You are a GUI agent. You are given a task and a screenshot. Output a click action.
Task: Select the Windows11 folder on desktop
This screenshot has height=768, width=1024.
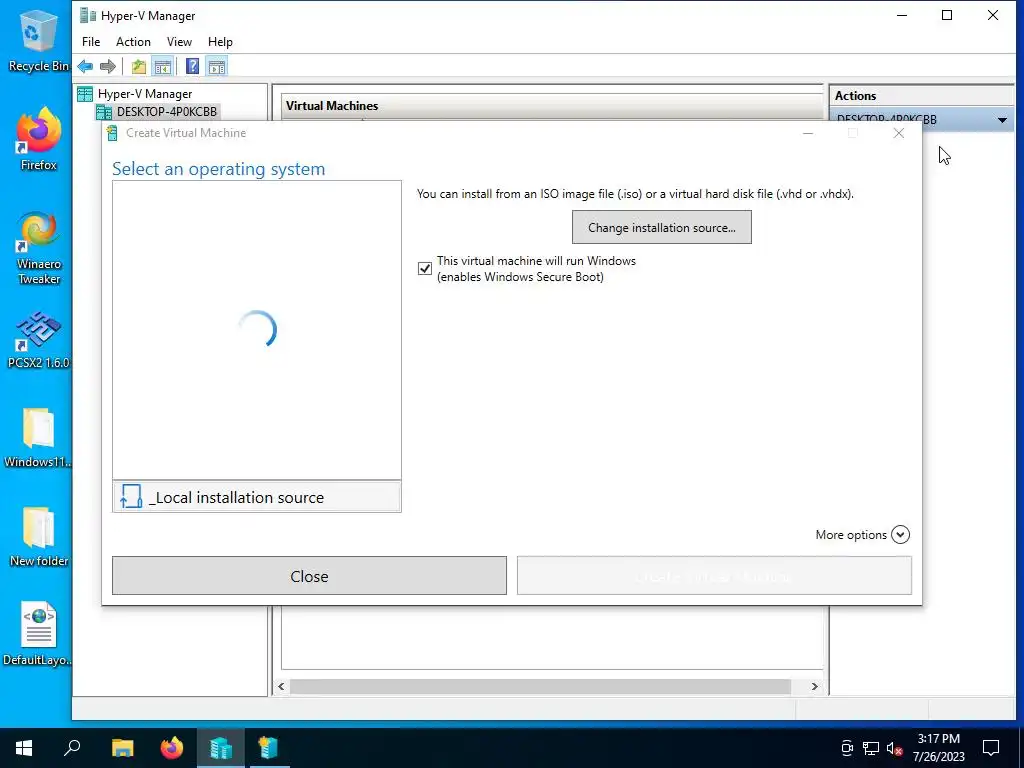click(38, 438)
